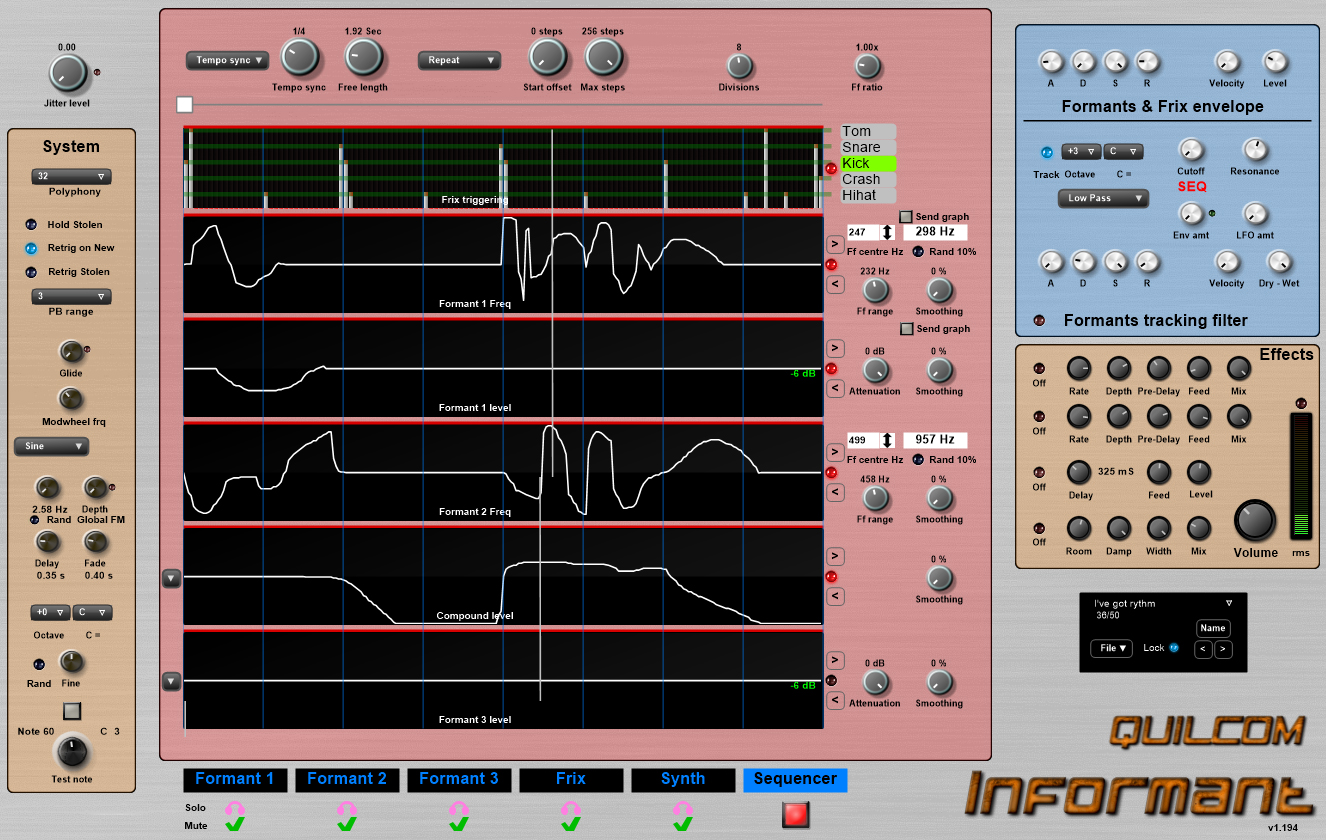Open the Polyphony dropdown showing 32
This screenshot has width=1326, height=840.
pos(71,177)
